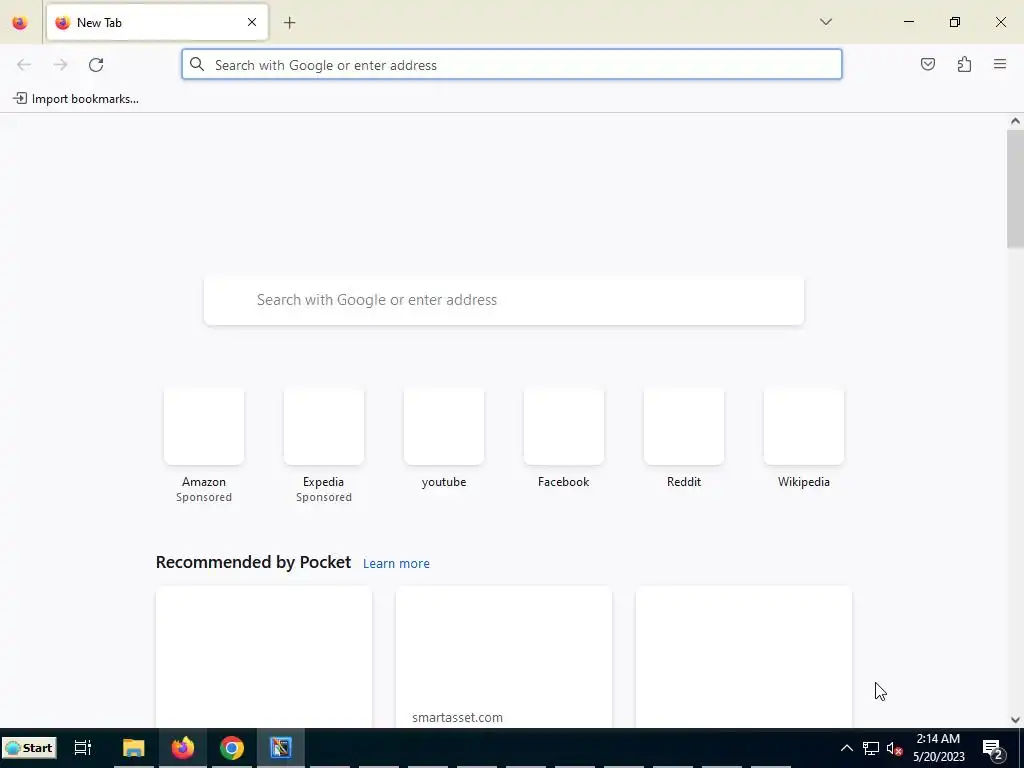
Task: Click the vertical scrollbar thumb
Action: [x=1015, y=189]
